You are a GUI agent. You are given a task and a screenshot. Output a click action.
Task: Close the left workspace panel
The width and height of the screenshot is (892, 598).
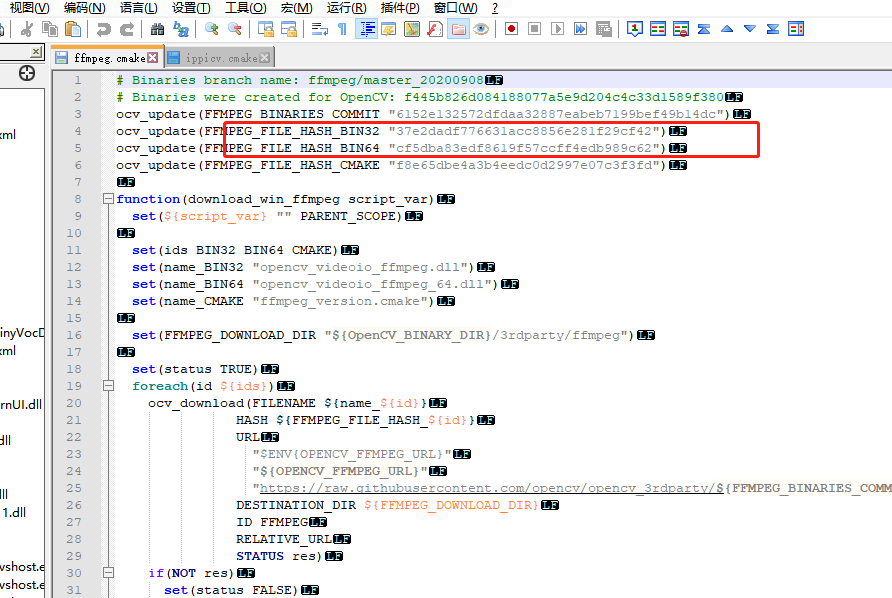point(36,52)
